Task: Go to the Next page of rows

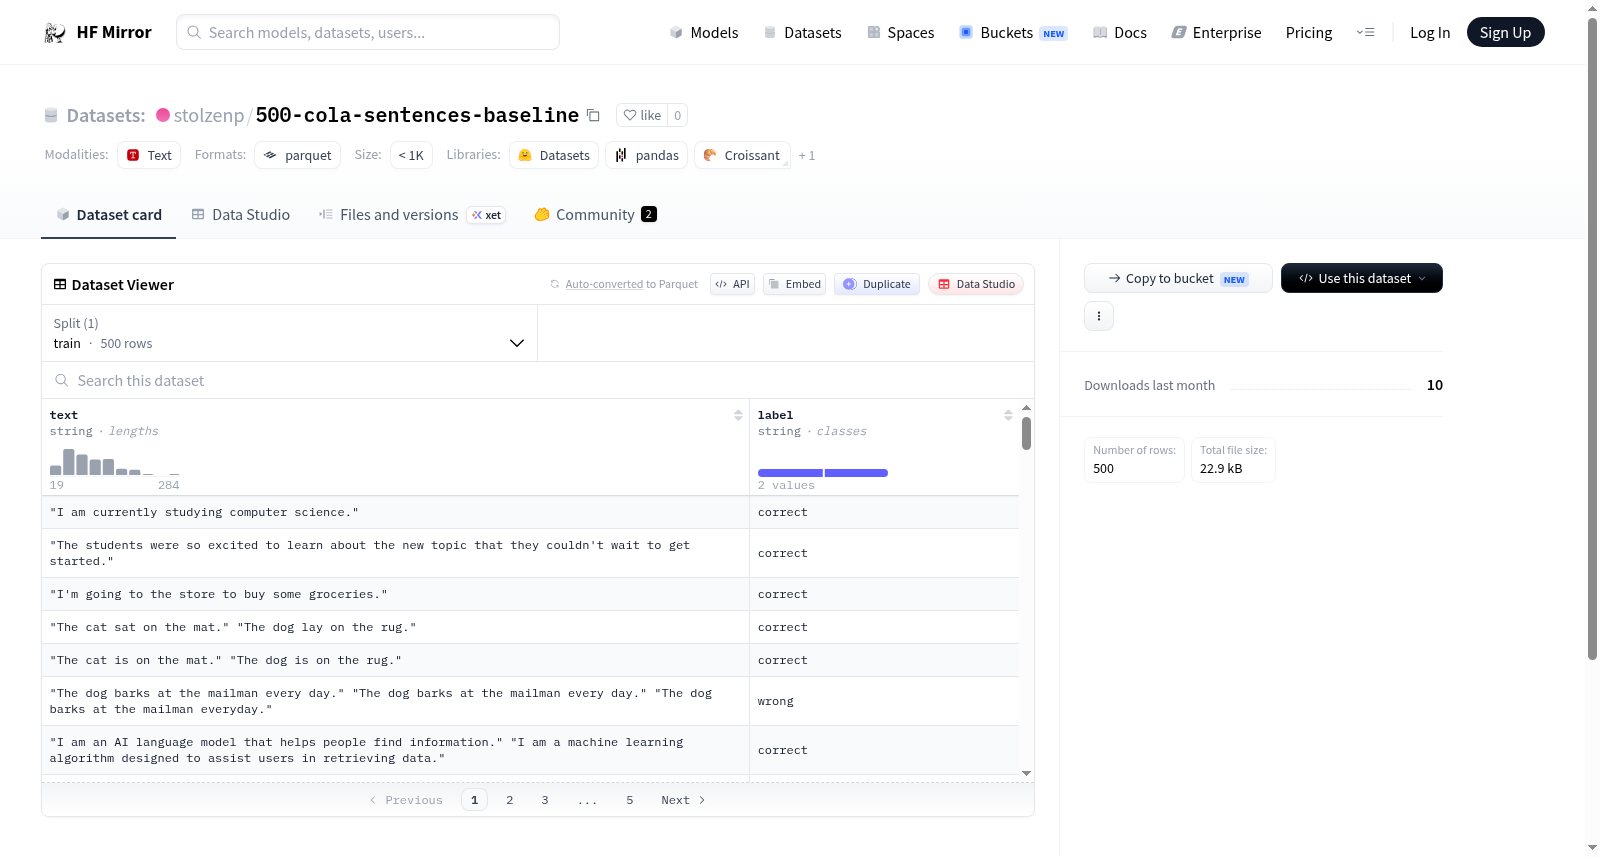Action: [x=683, y=800]
